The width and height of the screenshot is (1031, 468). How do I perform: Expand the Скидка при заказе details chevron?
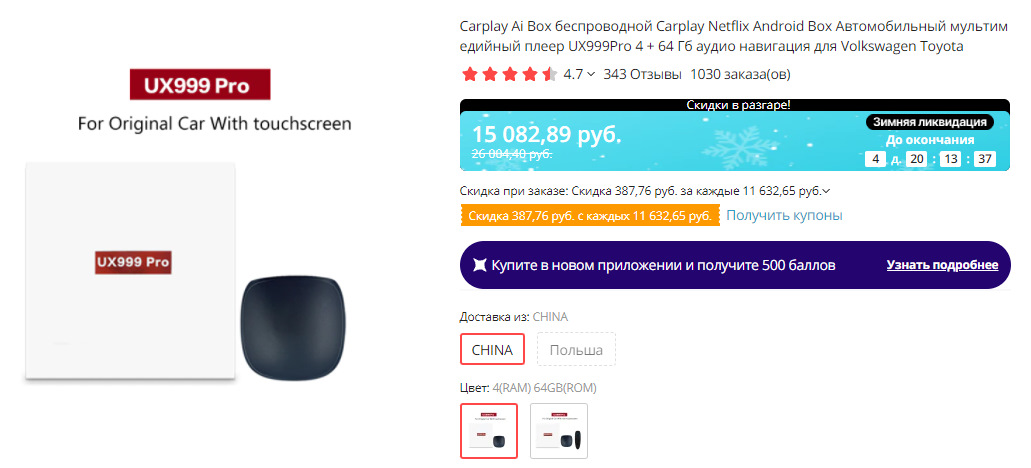click(x=825, y=191)
